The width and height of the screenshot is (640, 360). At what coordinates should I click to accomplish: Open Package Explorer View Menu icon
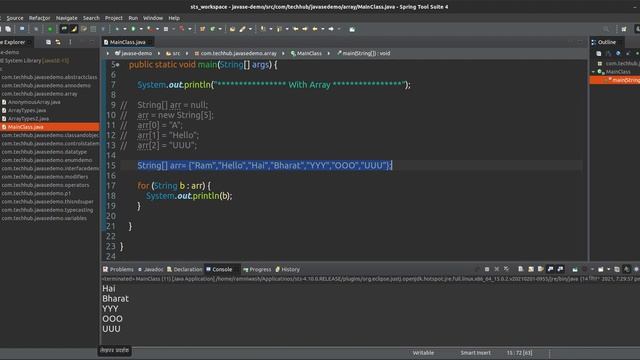tap(70, 42)
